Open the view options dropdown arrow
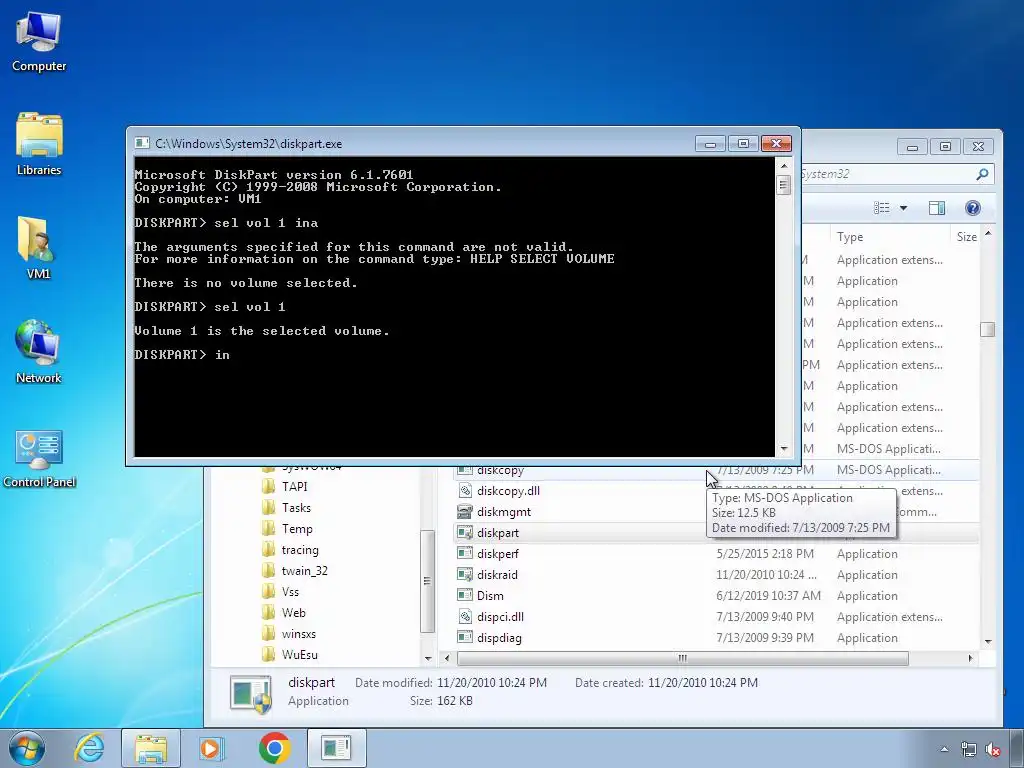Viewport: 1024px width, 768px height. point(903,208)
